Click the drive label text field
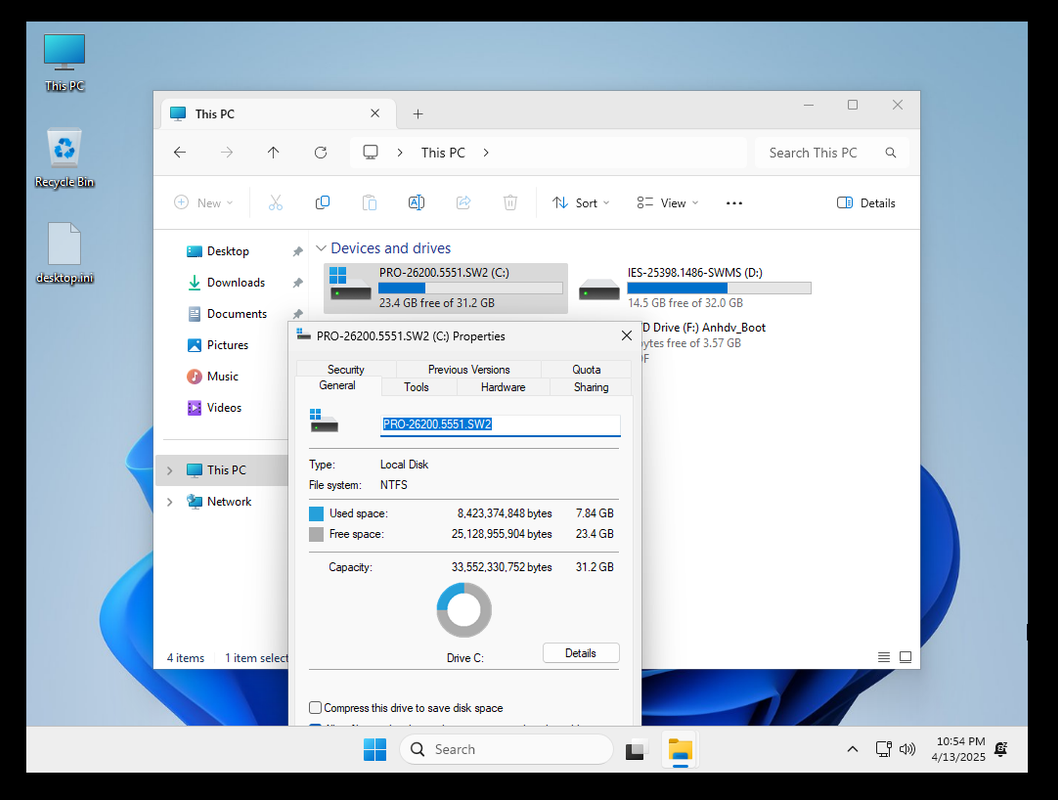This screenshot has height=800, width=1058. pyautogui.click(x=500, y=424)
